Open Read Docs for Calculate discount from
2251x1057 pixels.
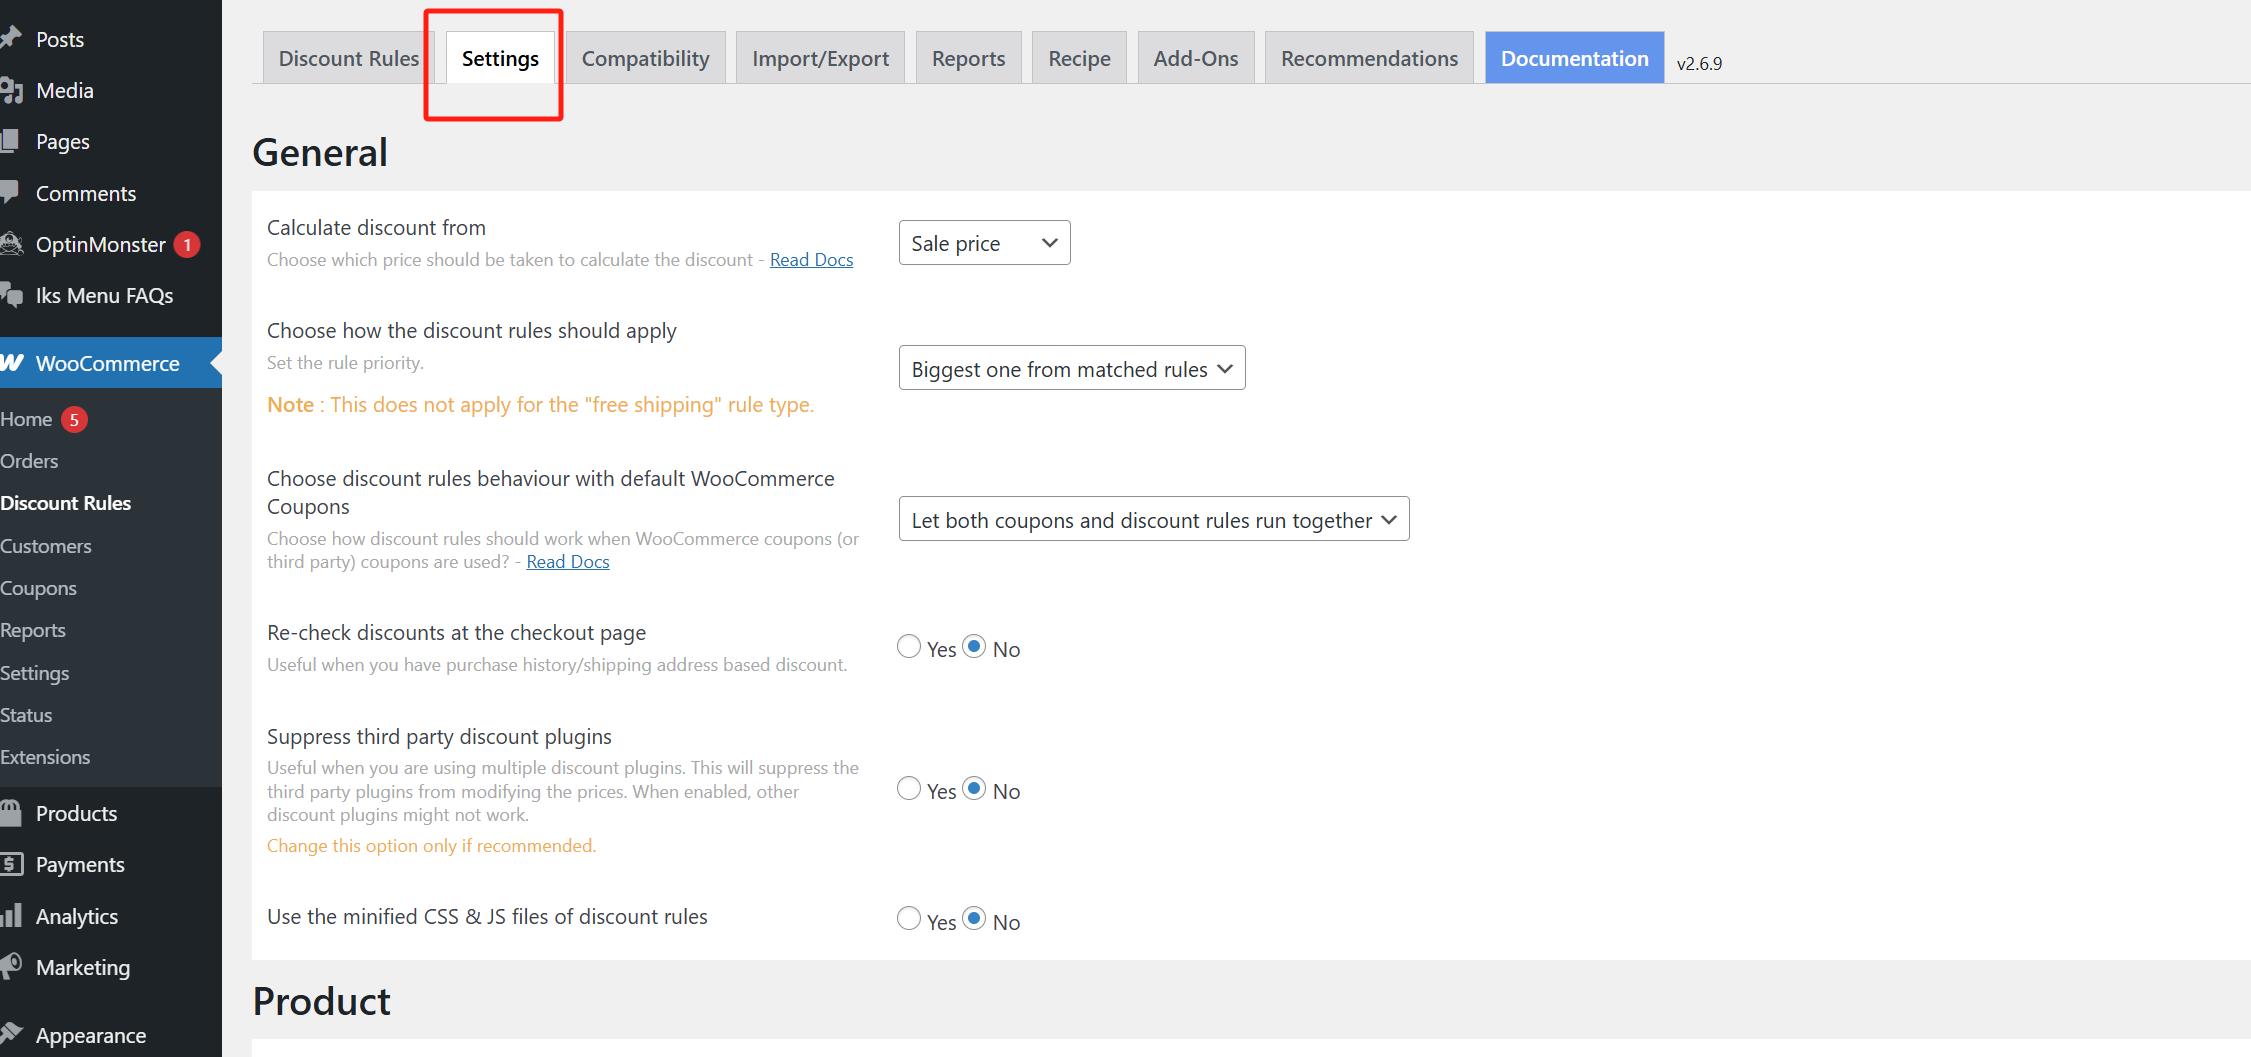(811, 259)
